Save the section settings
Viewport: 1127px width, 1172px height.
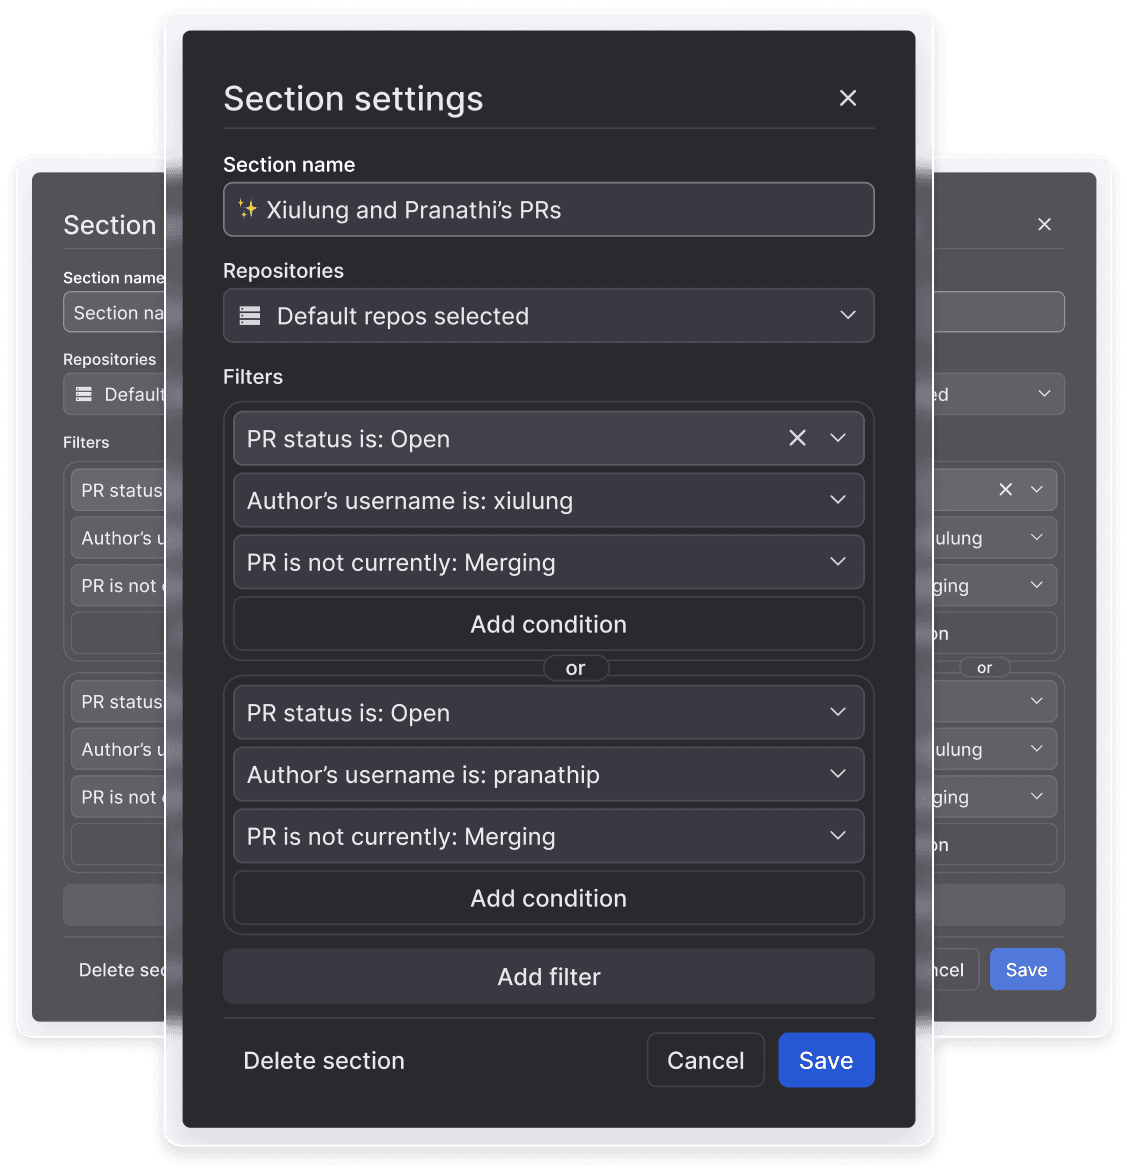pyautogui.click(x=826, y=1060)
